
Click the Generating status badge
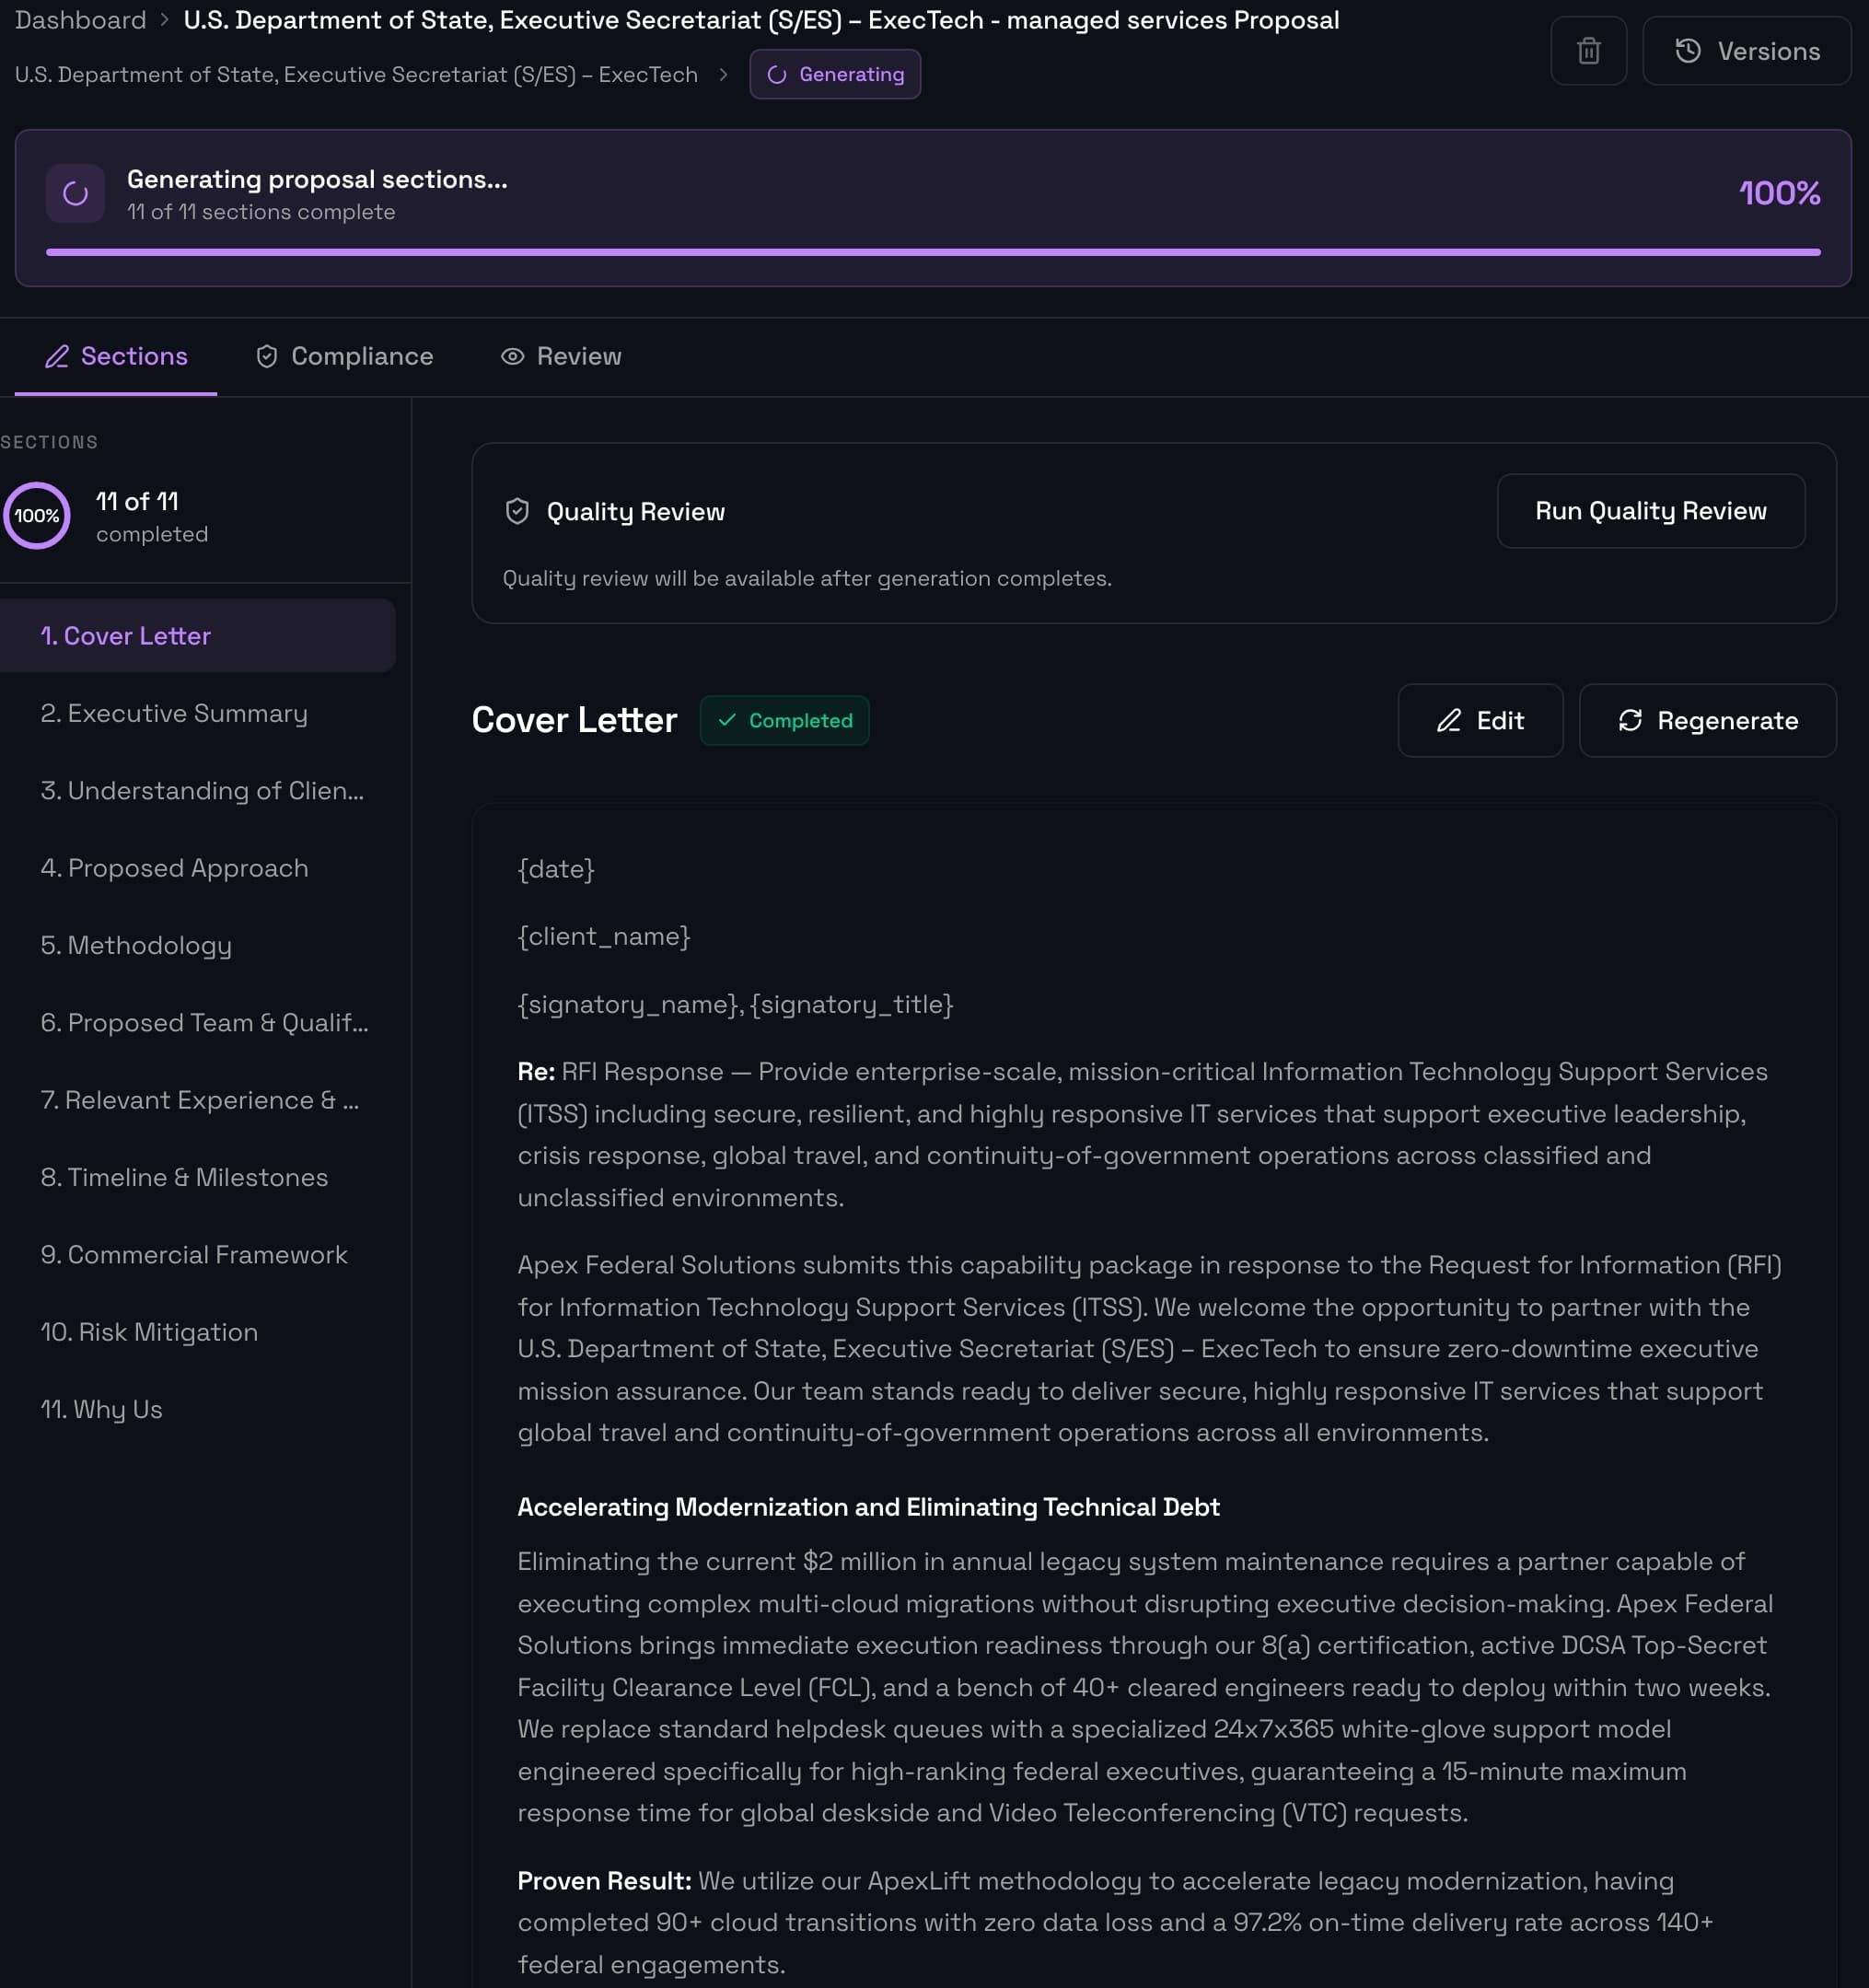click(835, 74)
